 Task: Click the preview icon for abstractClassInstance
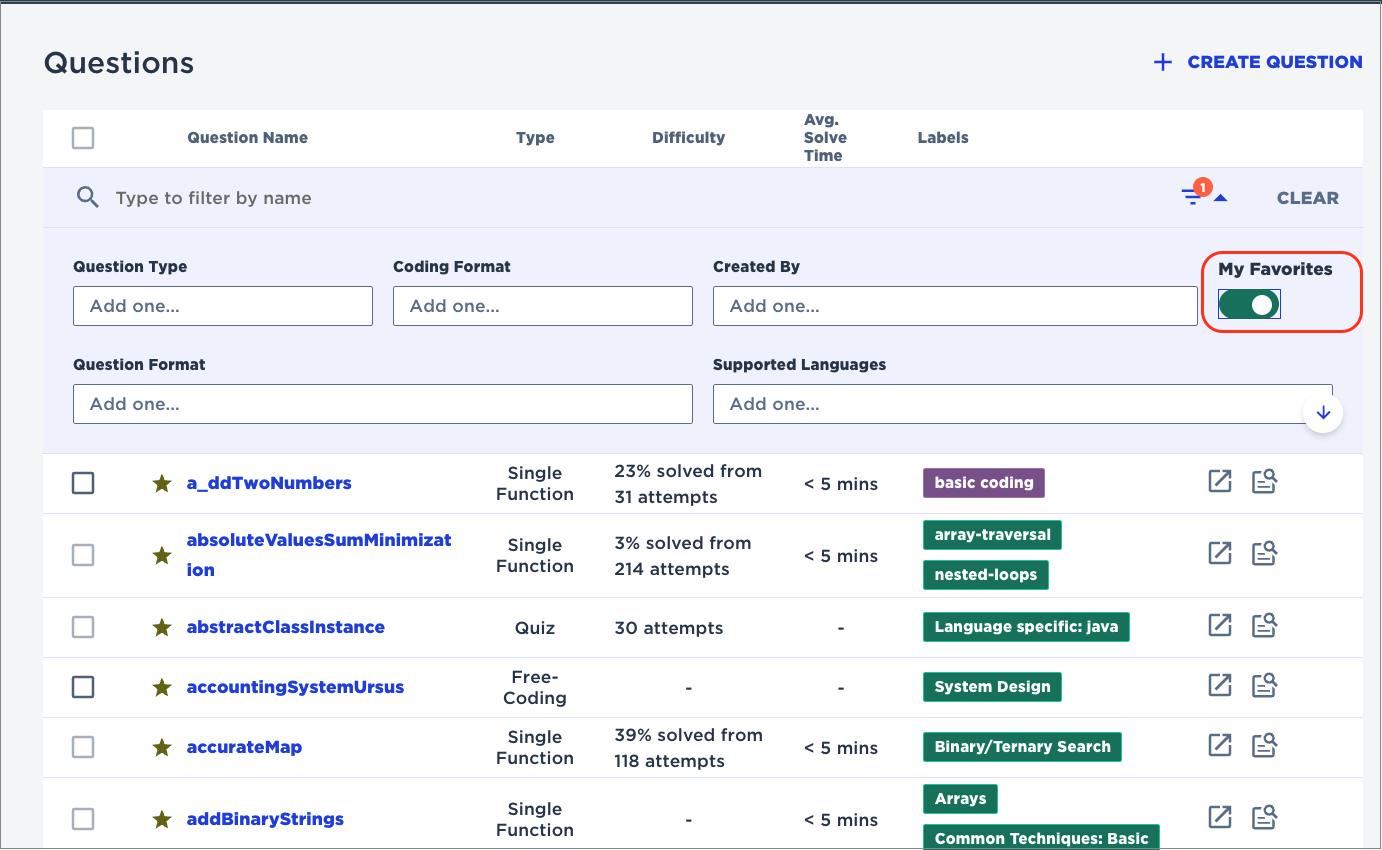pos(1264,625)
